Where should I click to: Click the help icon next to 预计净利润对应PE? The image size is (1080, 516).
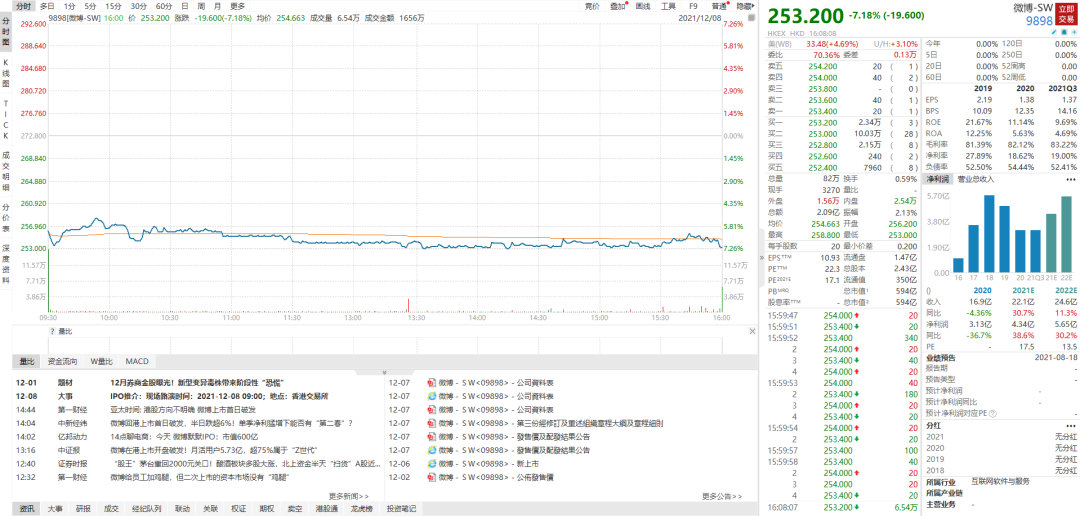click(993, 413)
